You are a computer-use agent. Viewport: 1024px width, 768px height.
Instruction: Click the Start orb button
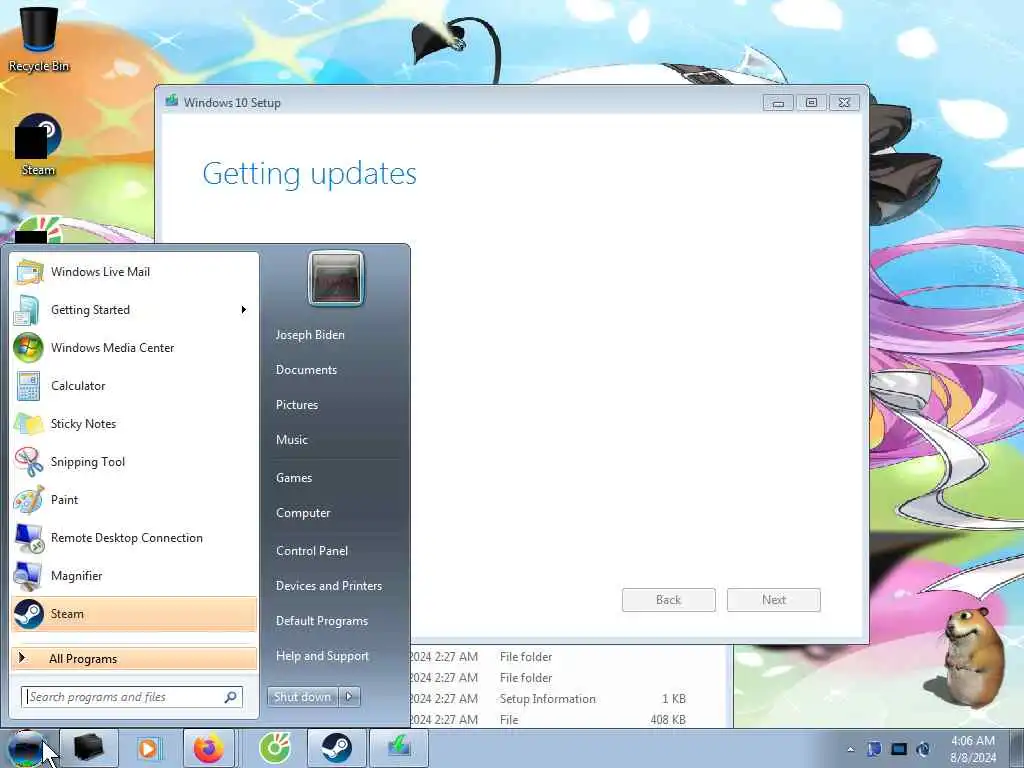pyautogui.click(x=27, y=748)
